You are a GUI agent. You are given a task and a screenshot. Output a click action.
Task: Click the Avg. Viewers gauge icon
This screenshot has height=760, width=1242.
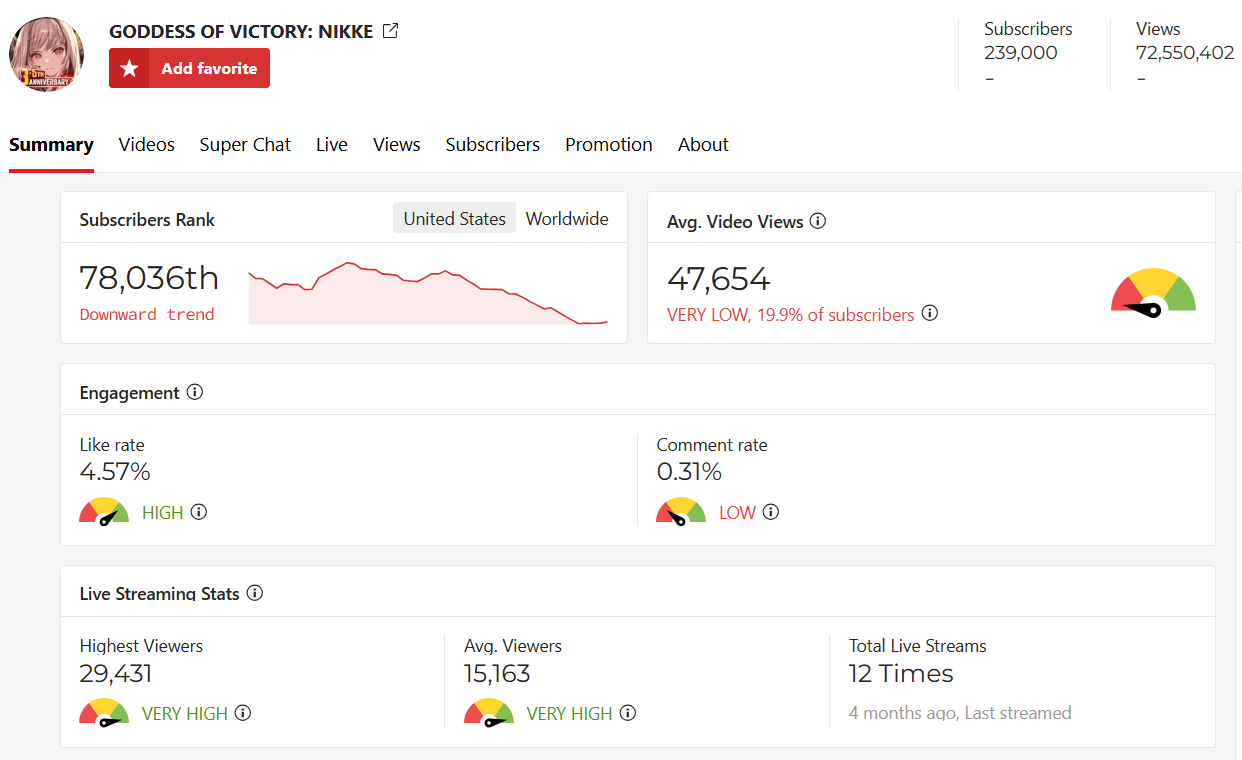[489, 712]
